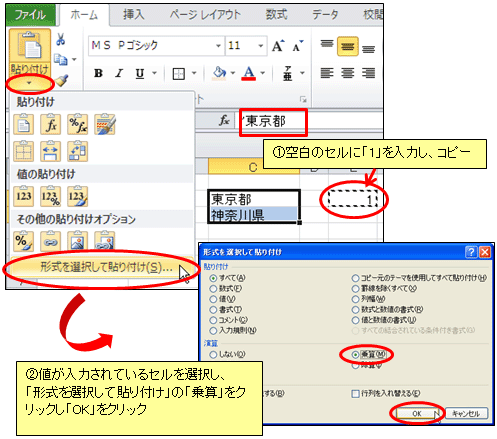This screenshot has height=439, width=497.
Task: Open the paste options dropdown arrow
Action: coord(29,83)
